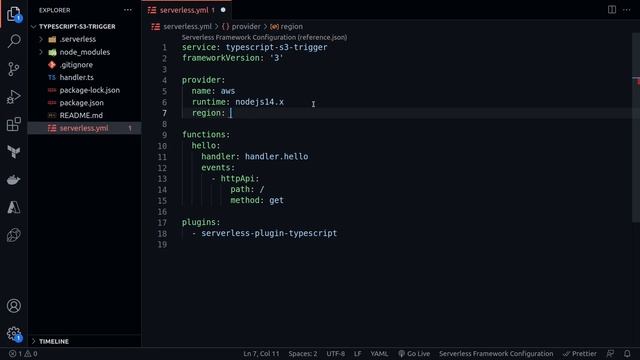Image resolution: width=640 pixels, height=360 pixels.
Task: Click the editor vertical scrollbar
Action: [636, 127]
